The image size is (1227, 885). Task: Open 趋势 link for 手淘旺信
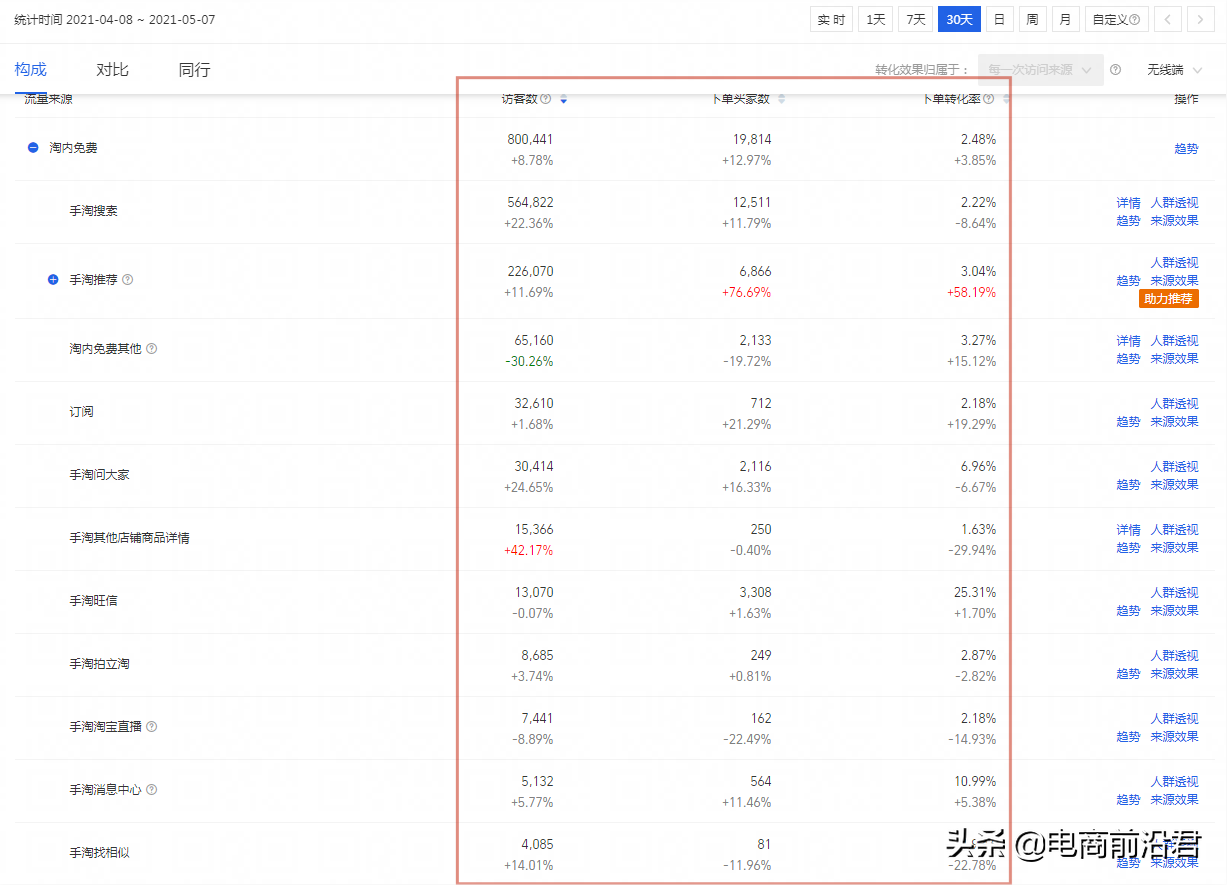click(x=1128, y=611)
